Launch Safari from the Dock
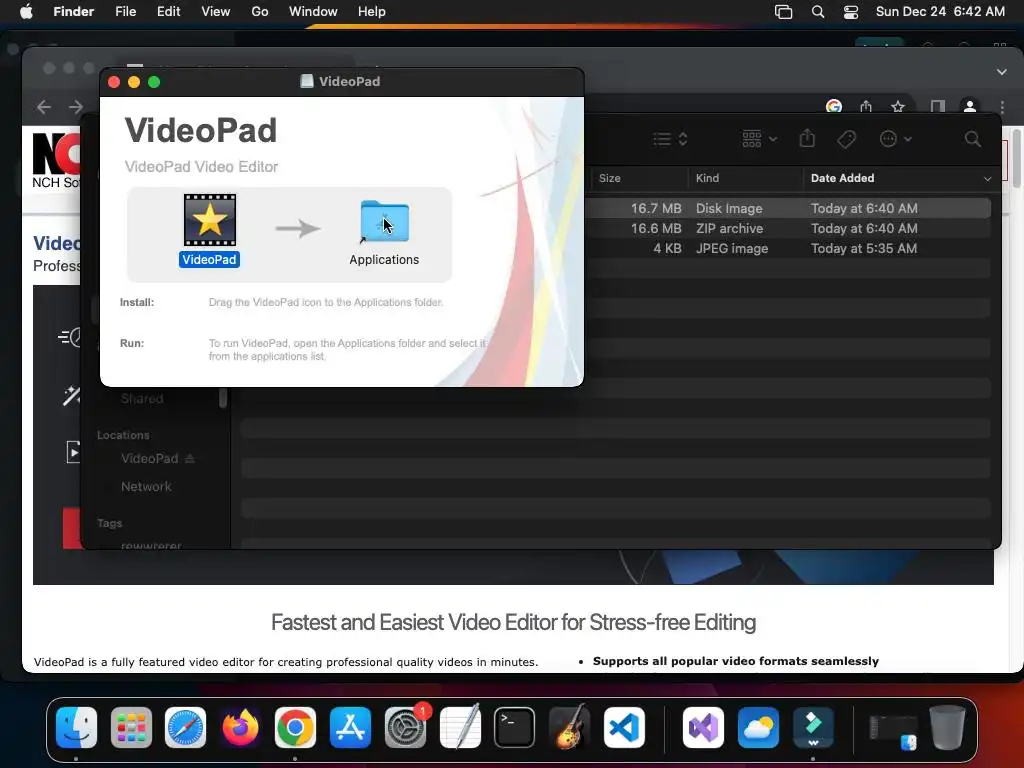The image size is (1024, 768). point(185,727)
